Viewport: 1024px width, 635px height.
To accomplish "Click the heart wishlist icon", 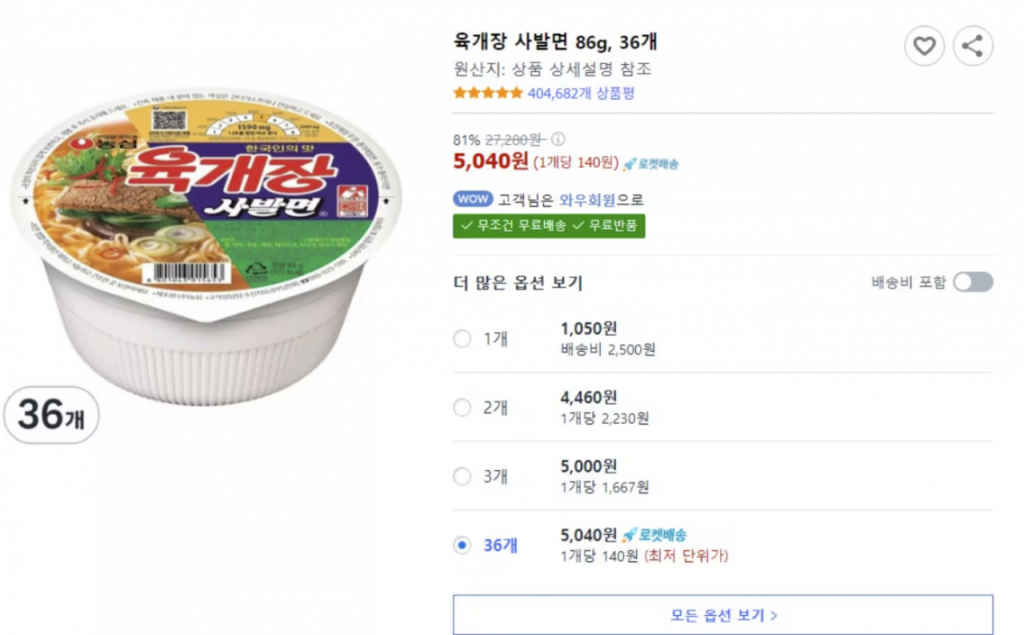I will coord(924,46).
